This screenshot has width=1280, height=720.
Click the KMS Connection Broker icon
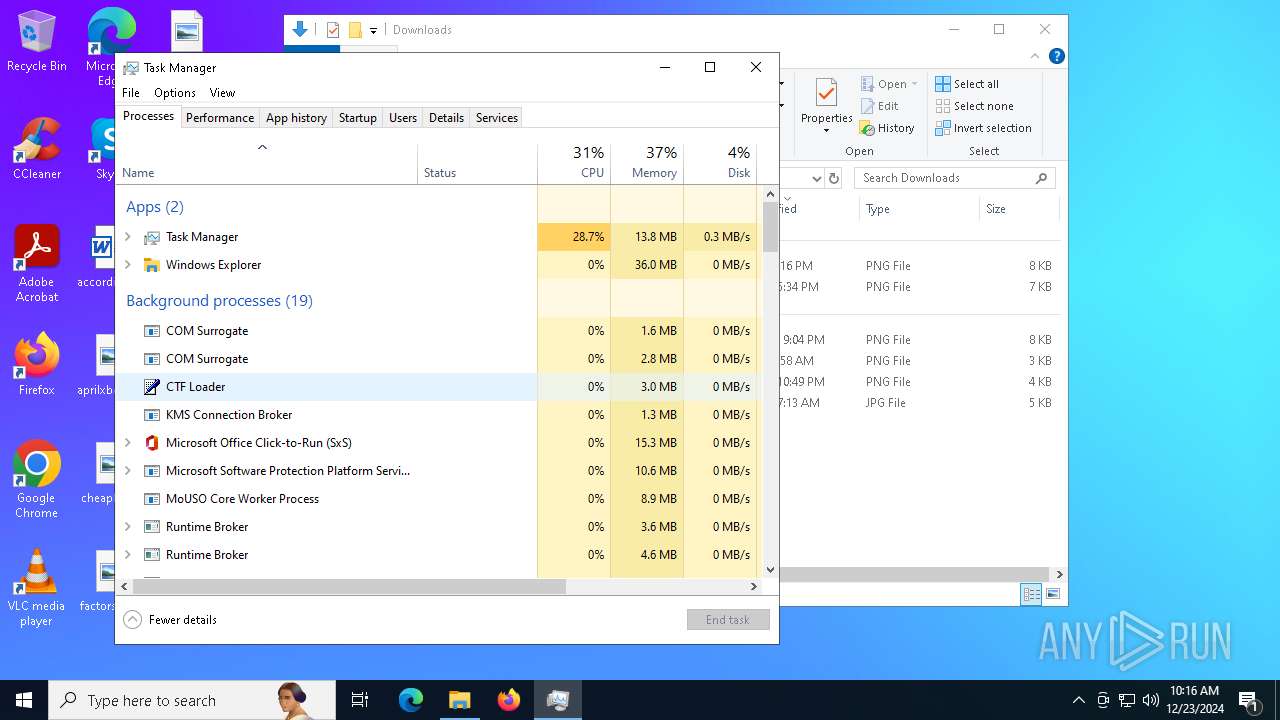(152, 415)
